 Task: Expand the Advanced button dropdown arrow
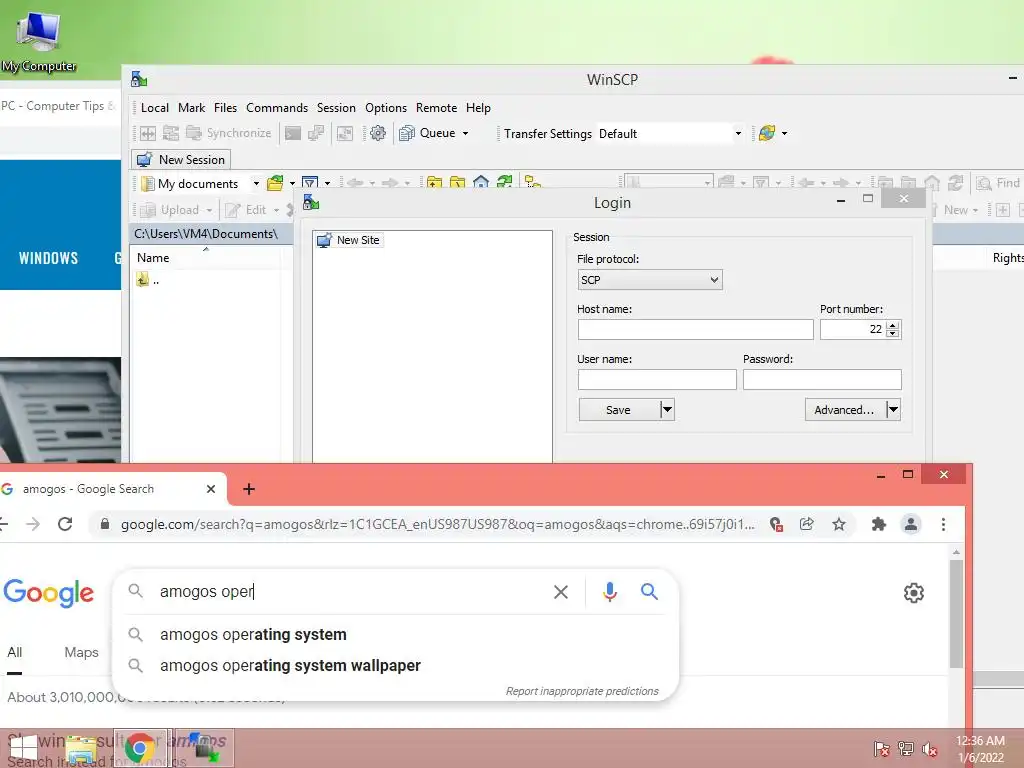(x=893, y=410)
